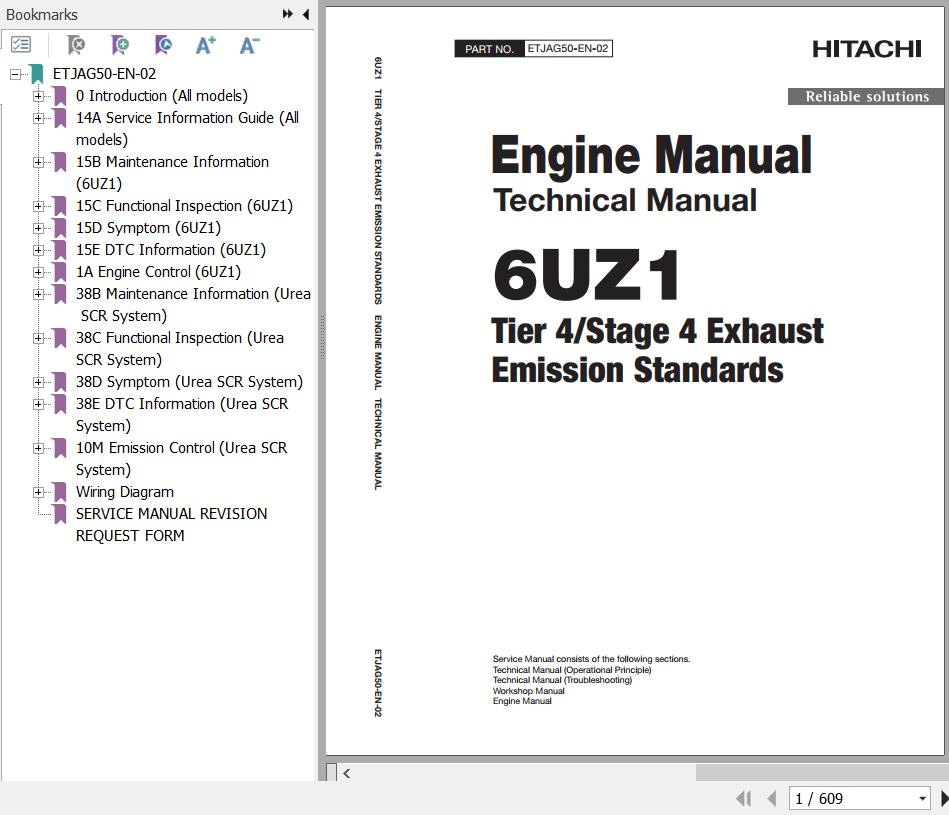Expand the 15D Symptom bookmark

pyautogui.click(x=38, y=228)
